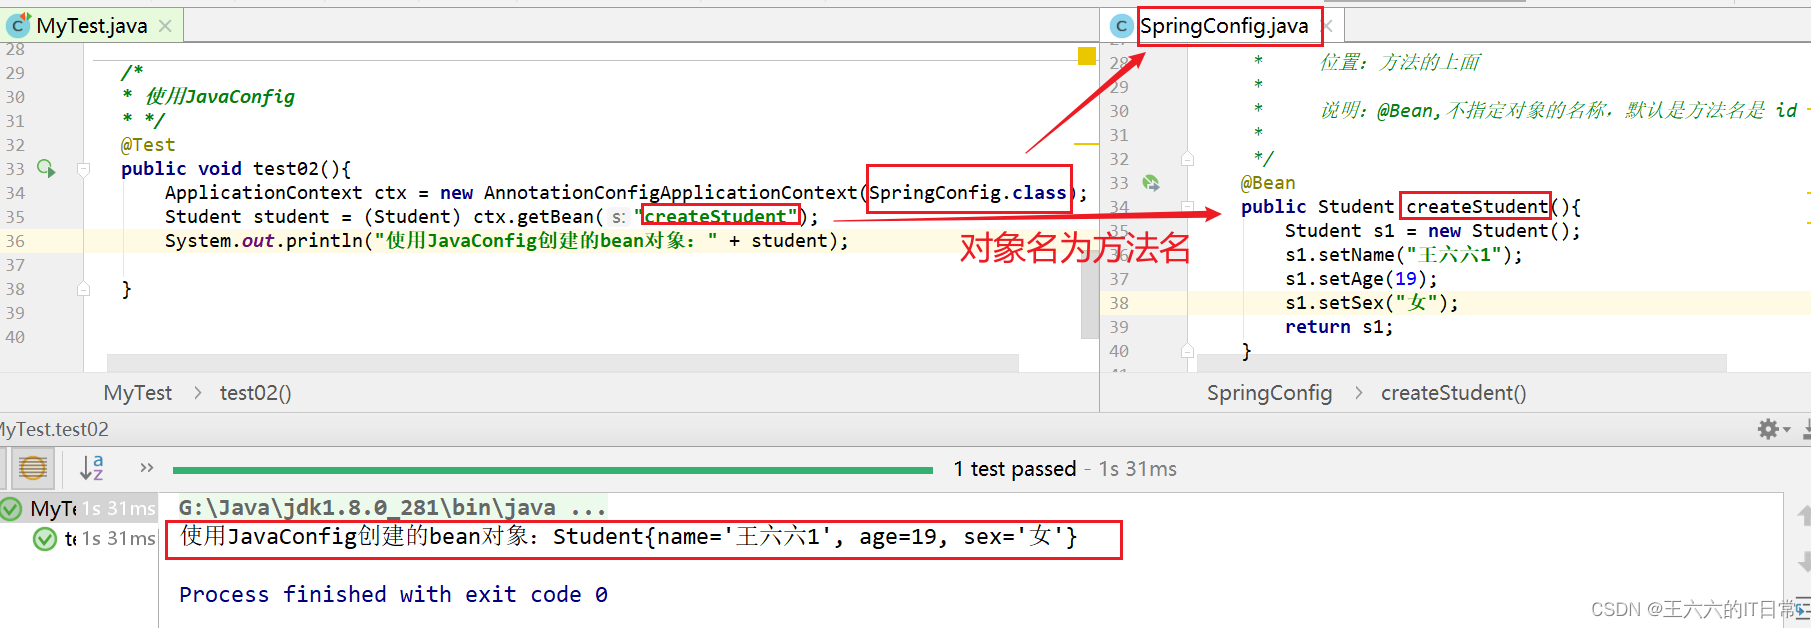This screenshot has width=1811, height=628.
Task: Select test02() in the breadcrumb bar
Action: coord(256,393)
